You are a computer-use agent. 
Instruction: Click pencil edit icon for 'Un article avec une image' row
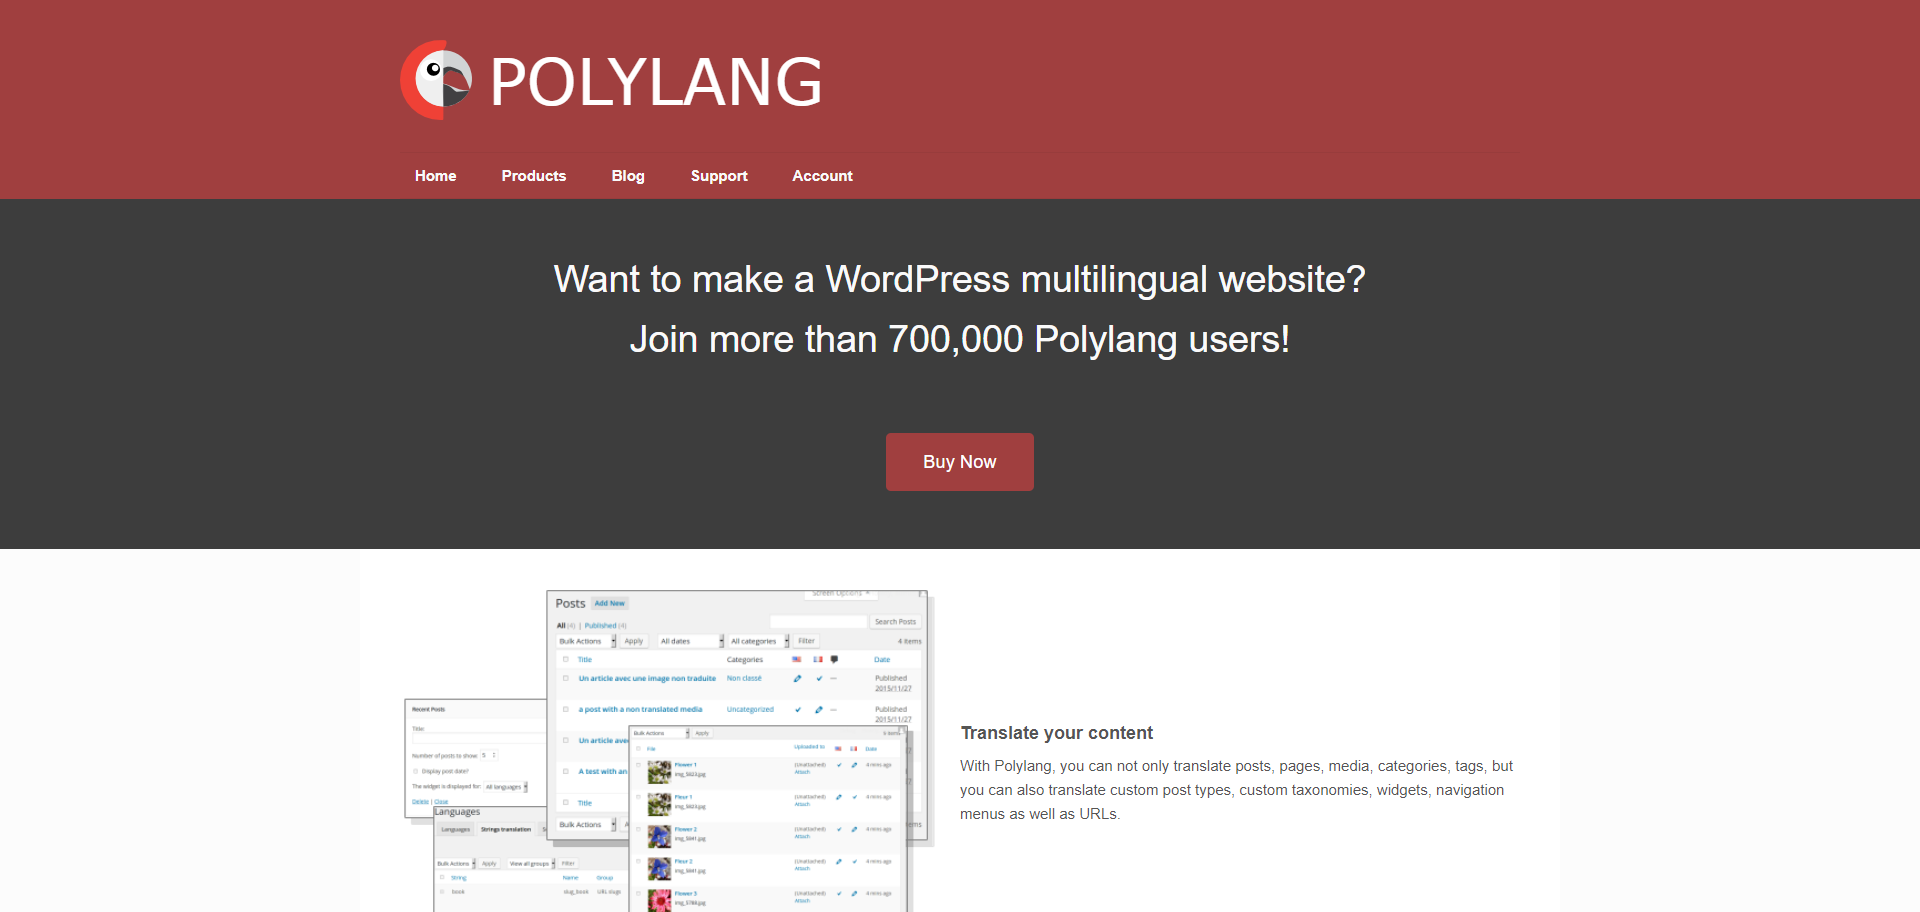tap(797, 679)
